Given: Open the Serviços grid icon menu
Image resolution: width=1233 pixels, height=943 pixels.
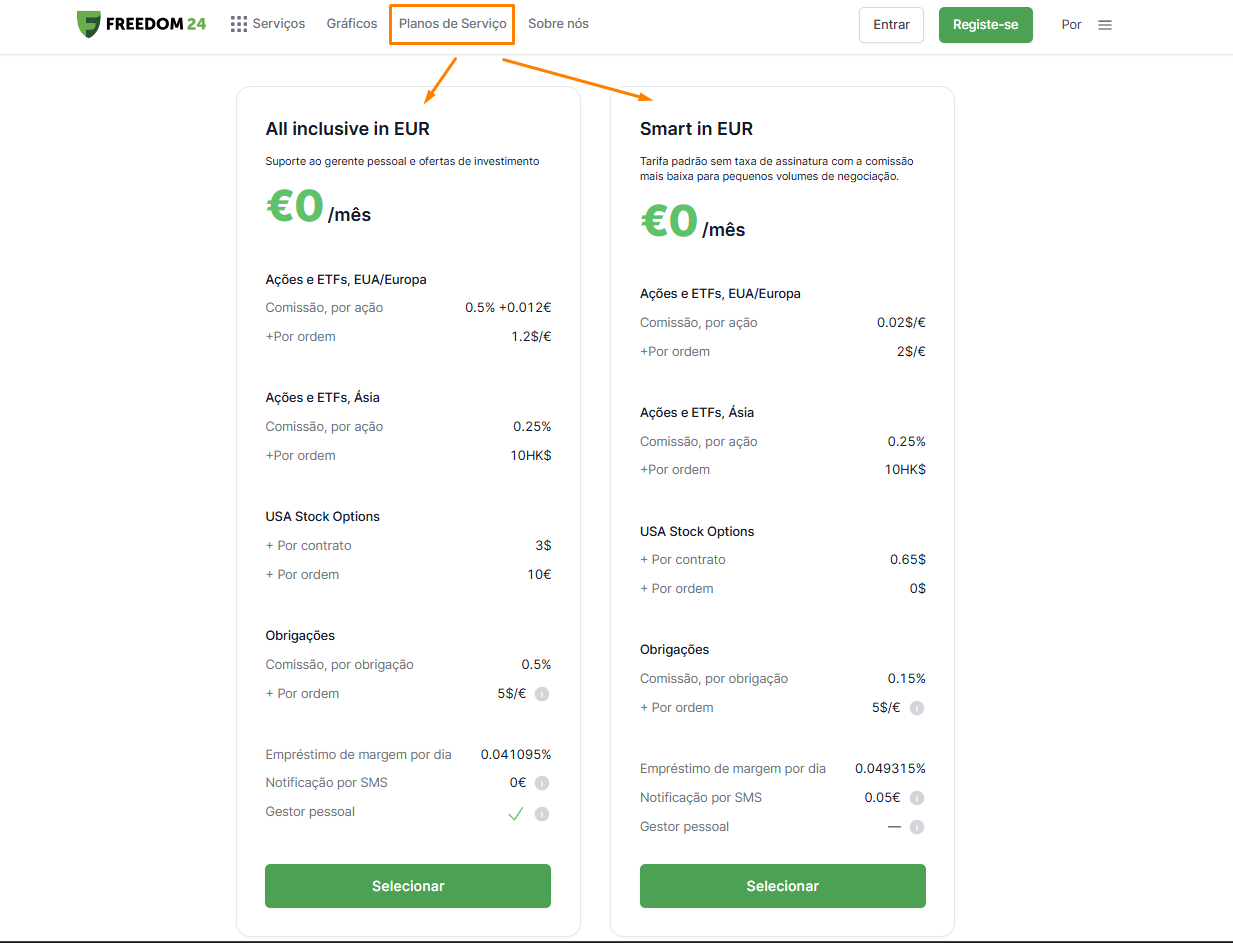Looking at the screenshot, I should point(239,24).
